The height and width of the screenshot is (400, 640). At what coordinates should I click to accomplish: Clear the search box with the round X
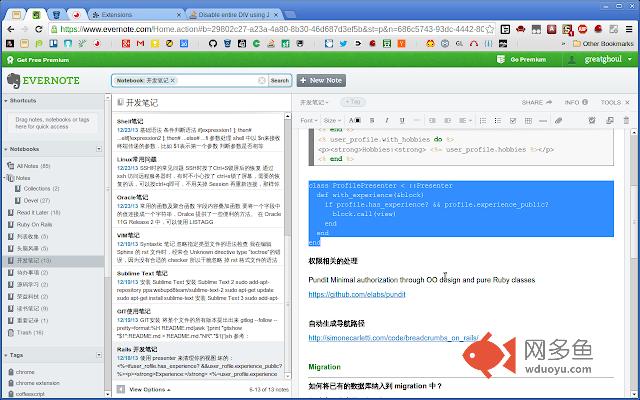click(262, 80)
